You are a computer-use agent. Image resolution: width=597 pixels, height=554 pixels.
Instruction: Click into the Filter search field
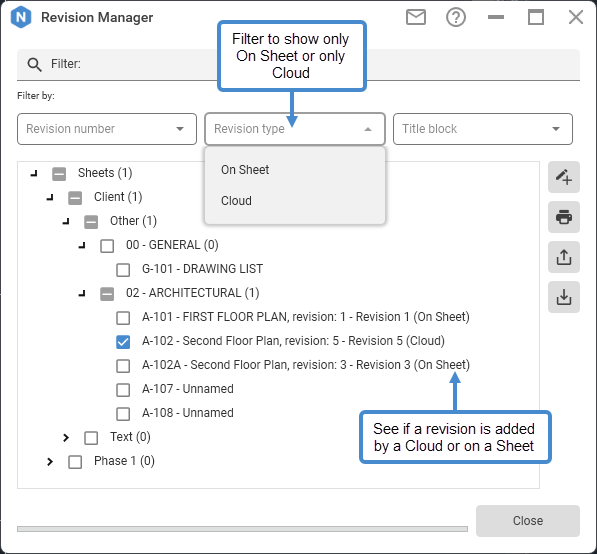coord(298,64)
